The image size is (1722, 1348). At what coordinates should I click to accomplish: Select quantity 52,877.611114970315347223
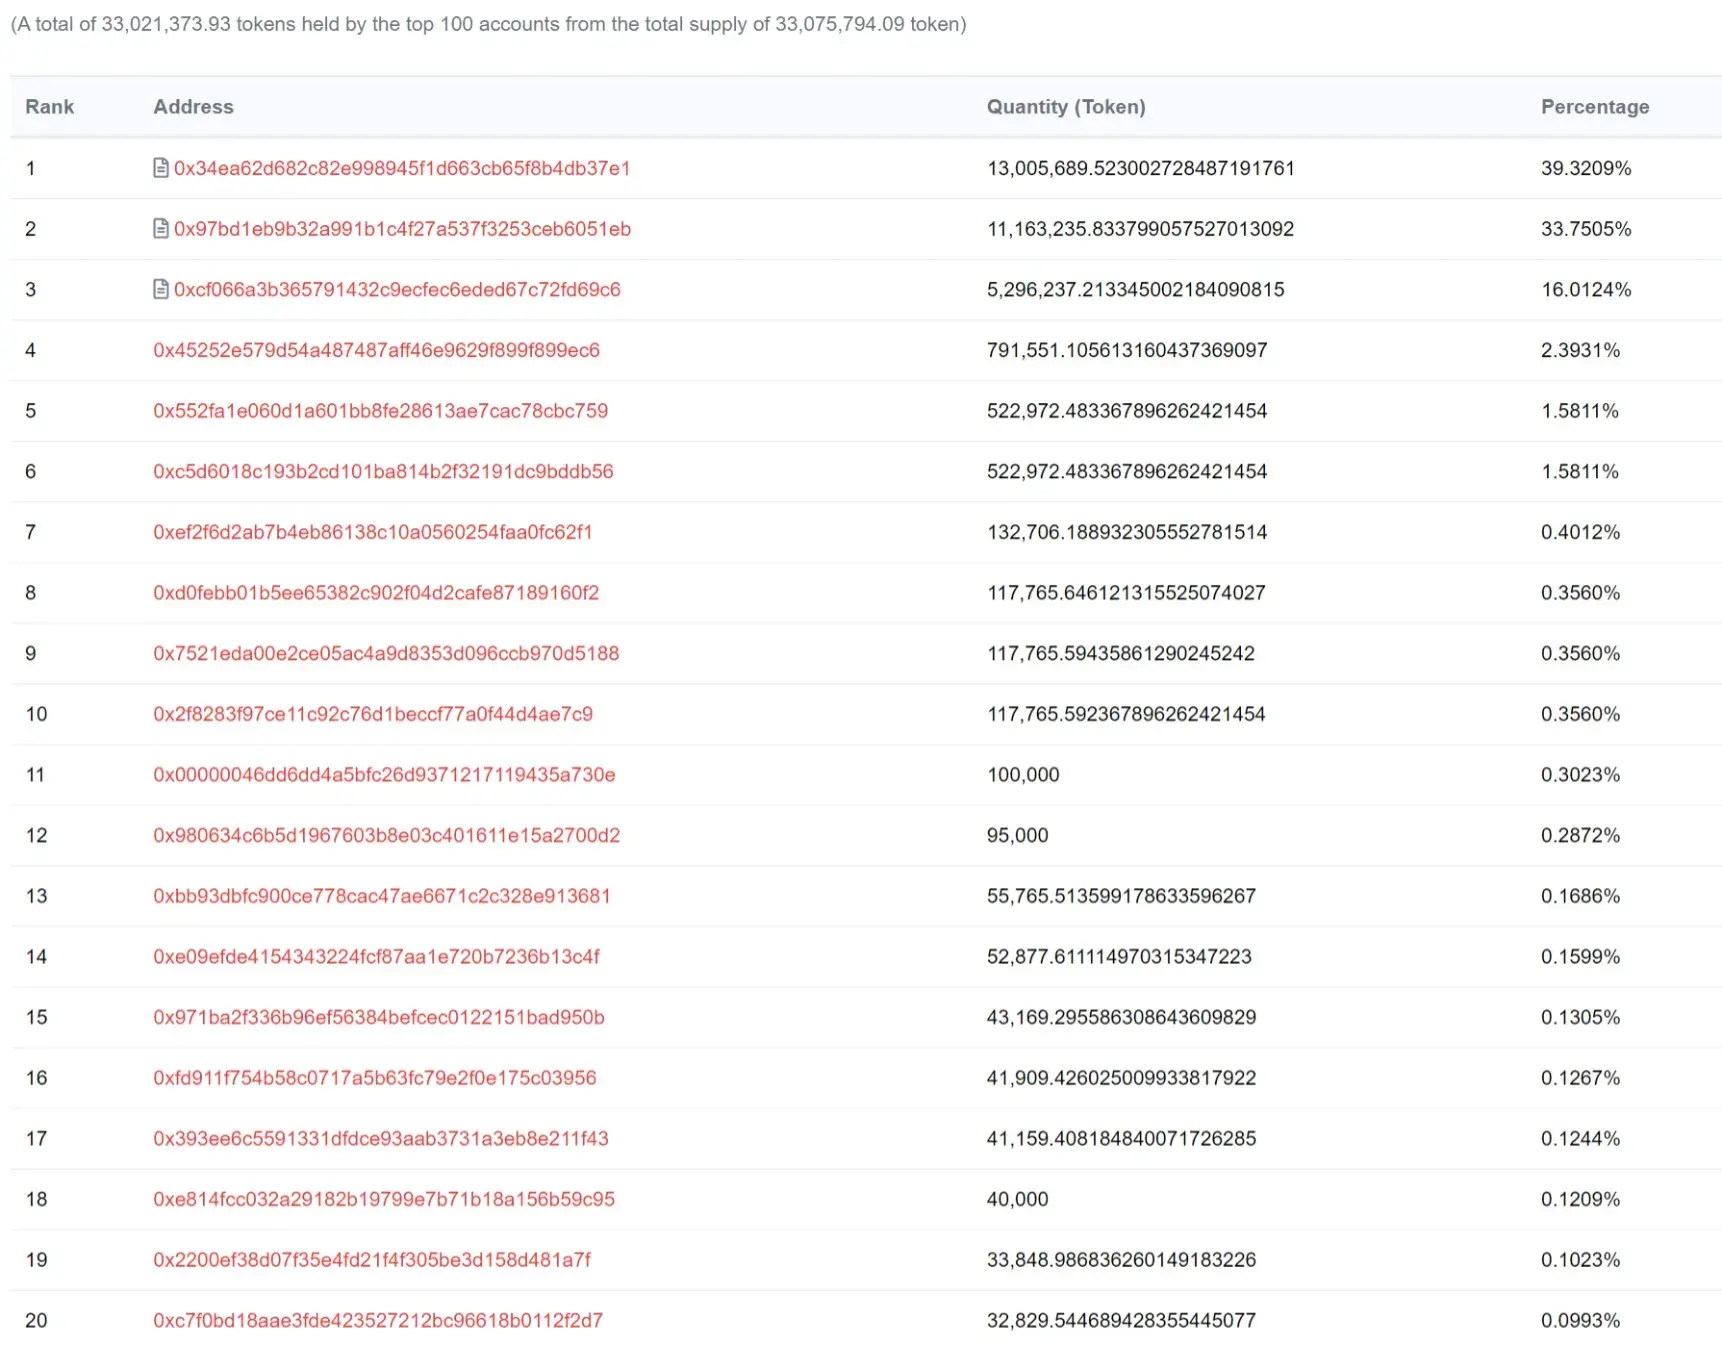1120,957
